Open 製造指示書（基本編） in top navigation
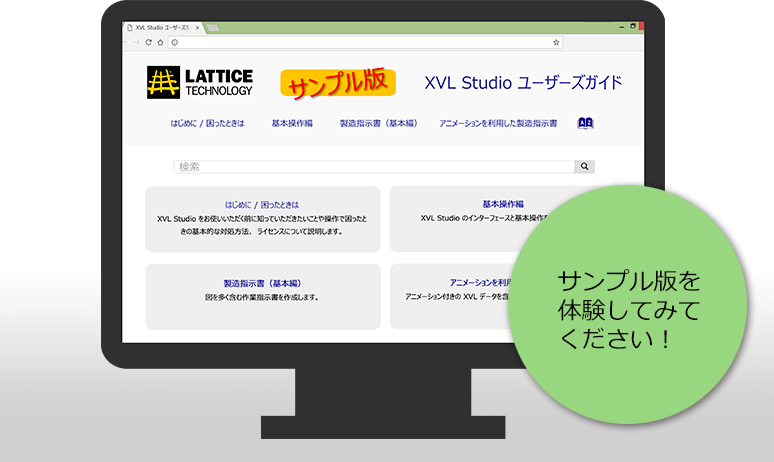 click(x=379, y=123)
